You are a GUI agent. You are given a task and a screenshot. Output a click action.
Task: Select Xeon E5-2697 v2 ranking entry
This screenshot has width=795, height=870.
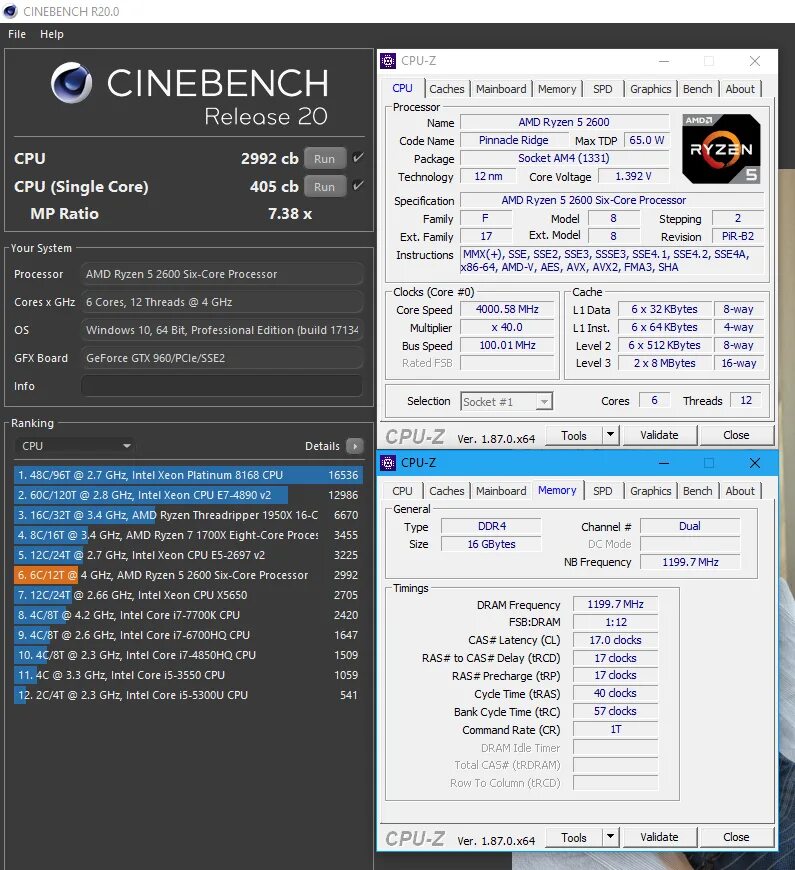tap(188, 555)
